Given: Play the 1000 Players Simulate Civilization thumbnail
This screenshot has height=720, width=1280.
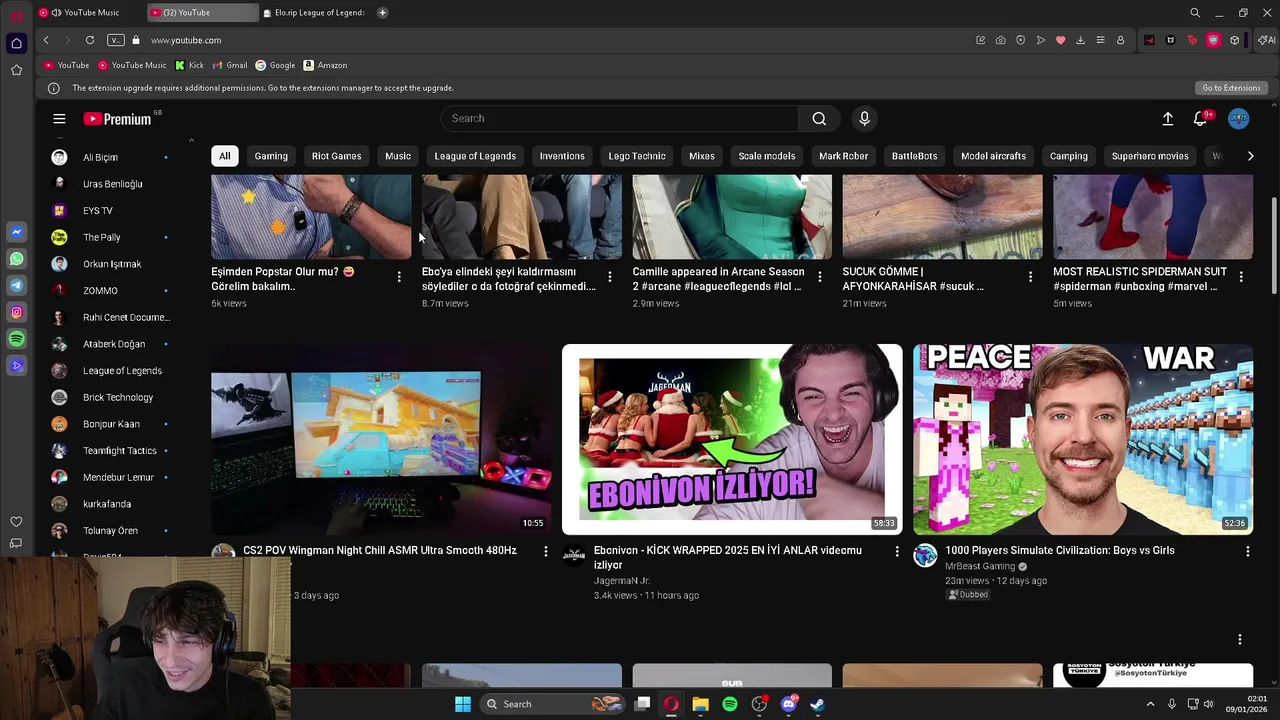Looking at the screenshot, I should (1083, 439).
